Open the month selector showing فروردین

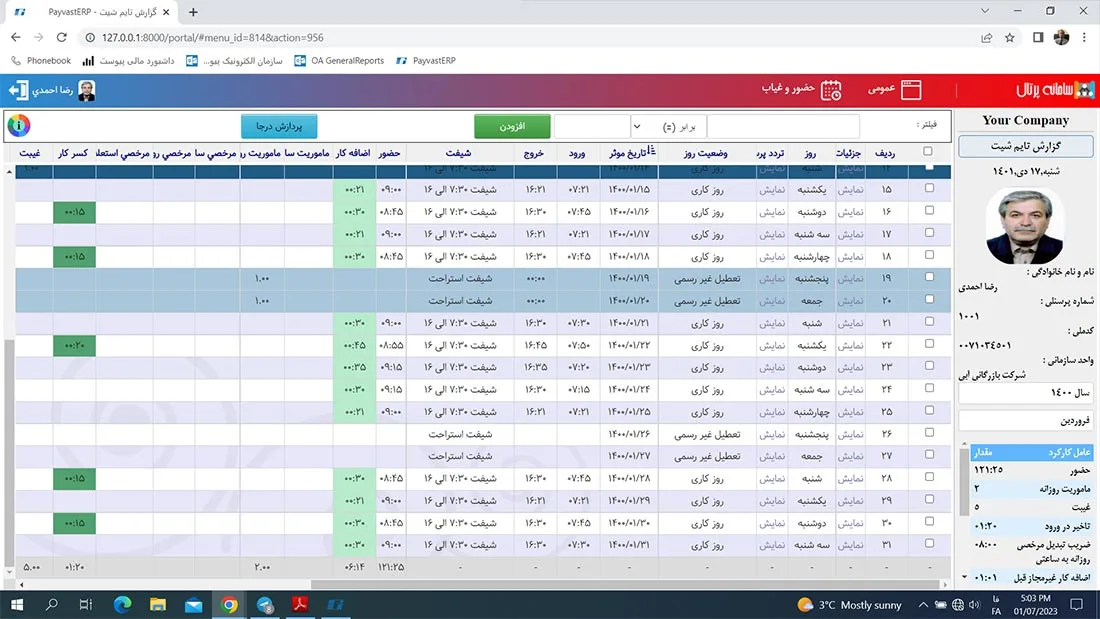click(1027, 420)
